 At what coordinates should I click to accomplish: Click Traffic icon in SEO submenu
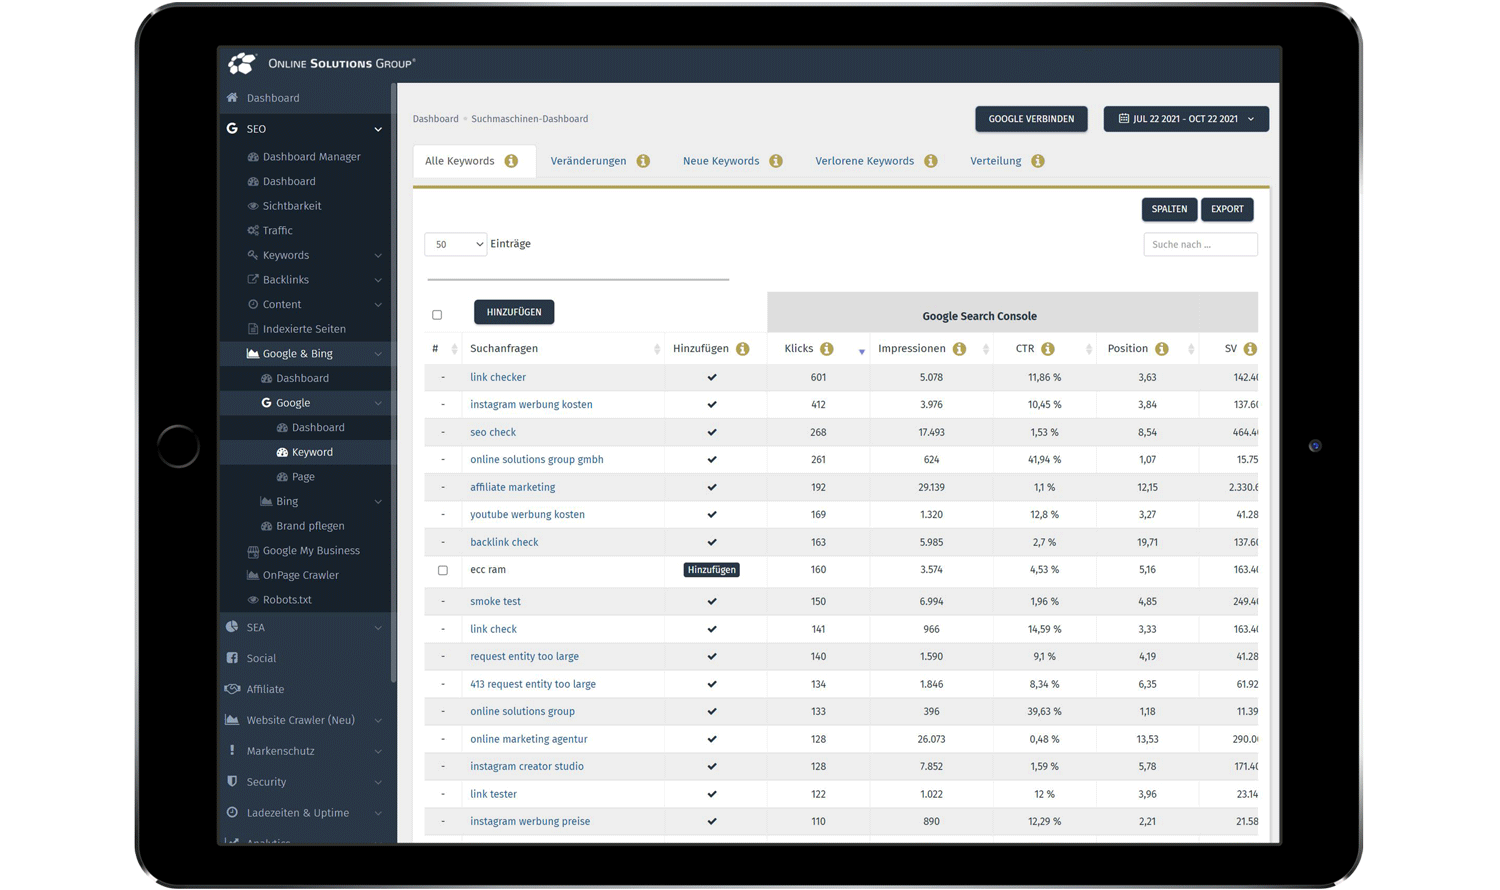pyautogui.click(x=253, y=231)
